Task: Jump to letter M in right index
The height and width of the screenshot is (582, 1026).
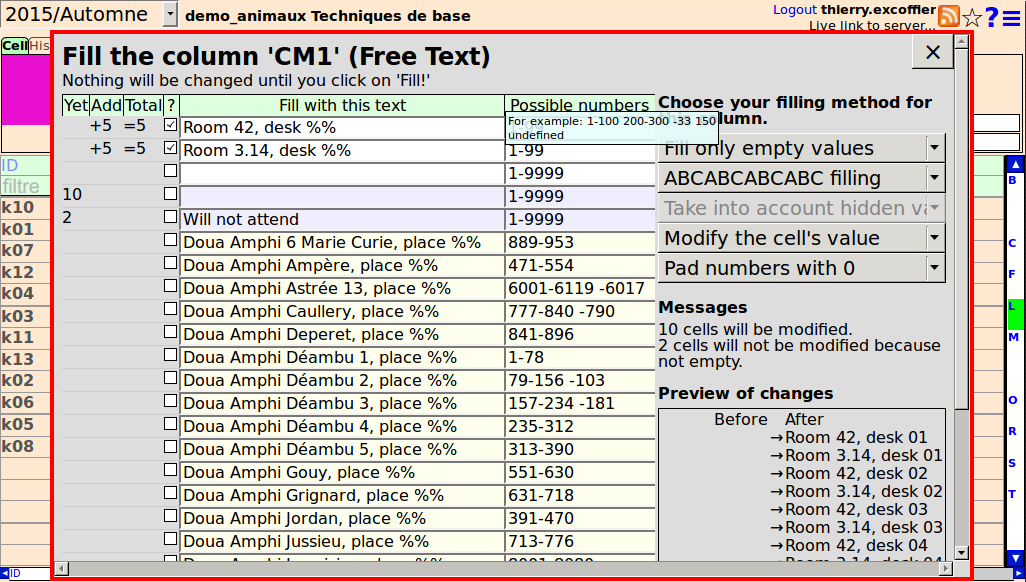Action: click(1013, 337)
